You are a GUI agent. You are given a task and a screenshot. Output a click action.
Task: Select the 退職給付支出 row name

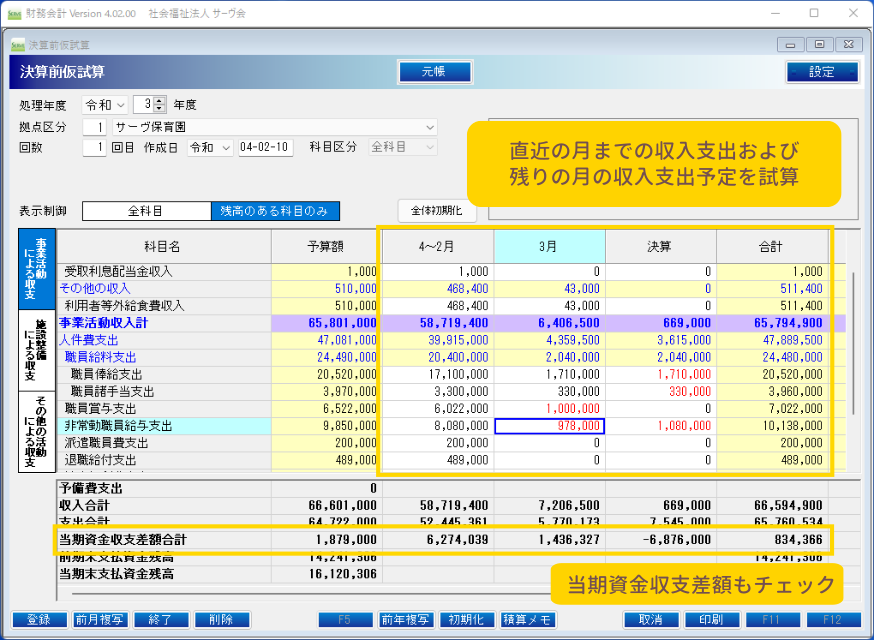pos(164,460)
